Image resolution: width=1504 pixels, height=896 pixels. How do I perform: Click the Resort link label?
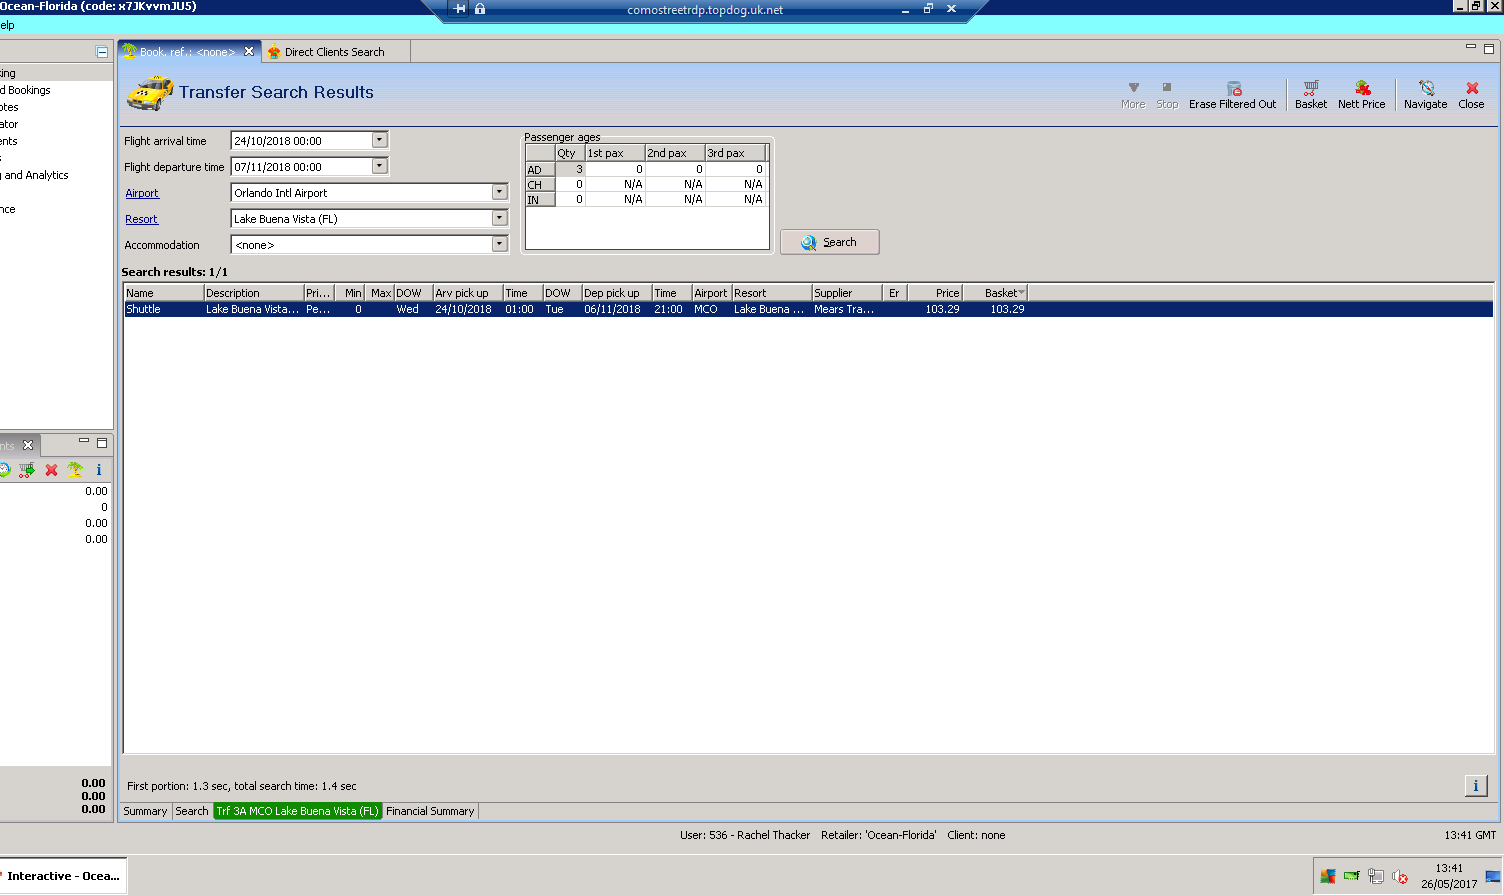141,219
